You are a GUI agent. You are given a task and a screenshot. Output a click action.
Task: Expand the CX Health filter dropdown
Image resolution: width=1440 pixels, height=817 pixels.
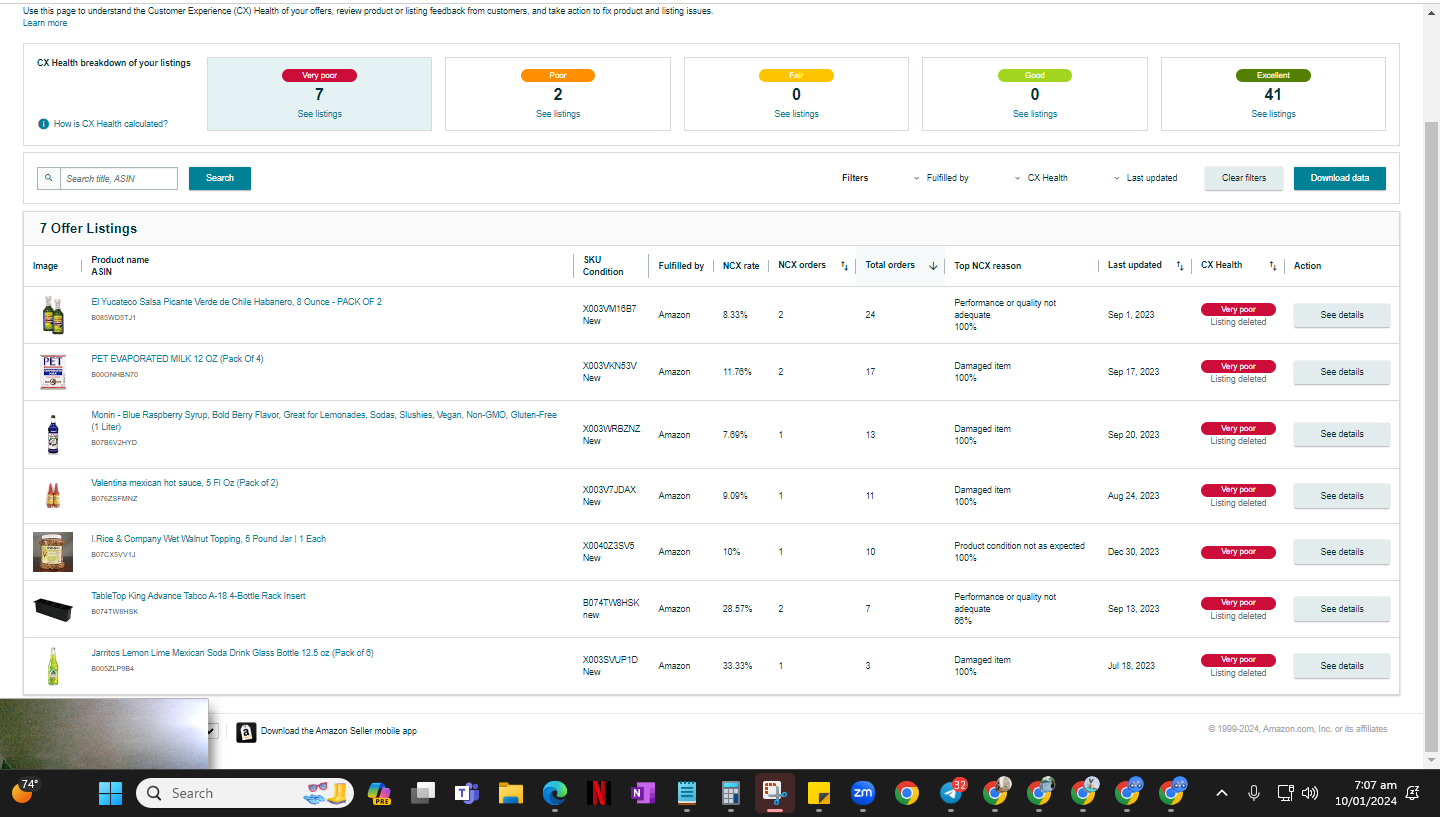click(x=1041, y=178)
